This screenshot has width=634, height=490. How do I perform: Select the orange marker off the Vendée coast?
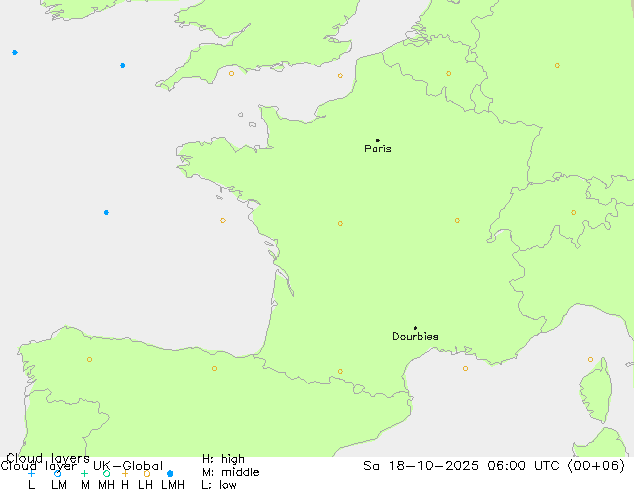tap(223, 220)
